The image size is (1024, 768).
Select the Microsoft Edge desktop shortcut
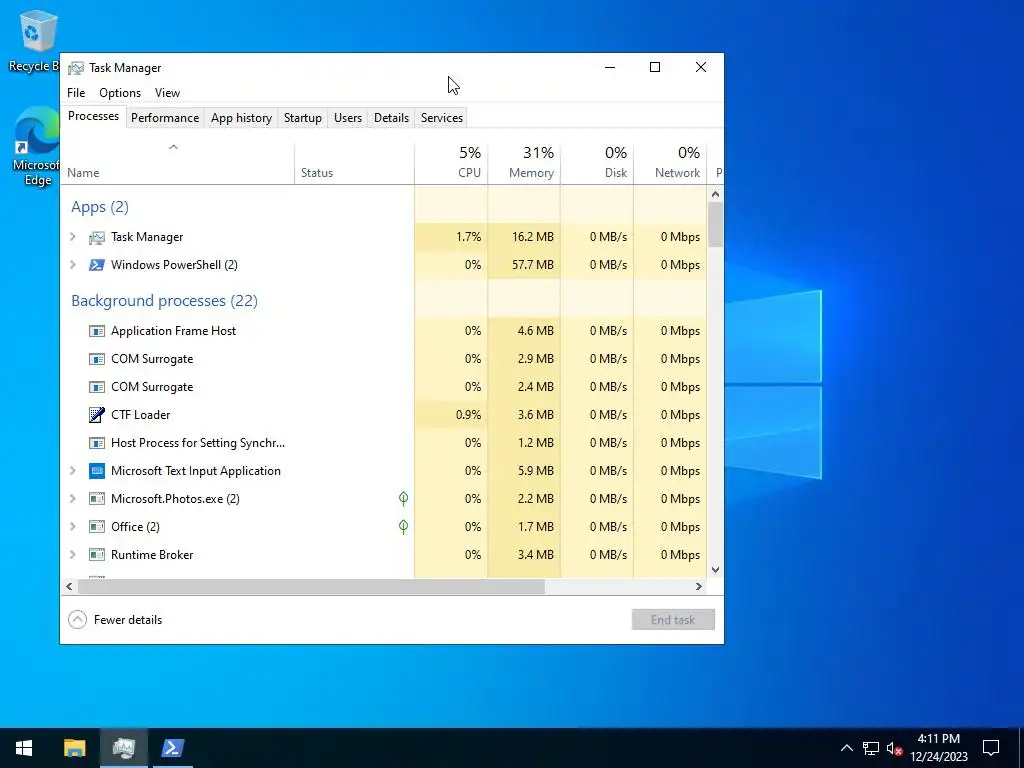[37, 147]
